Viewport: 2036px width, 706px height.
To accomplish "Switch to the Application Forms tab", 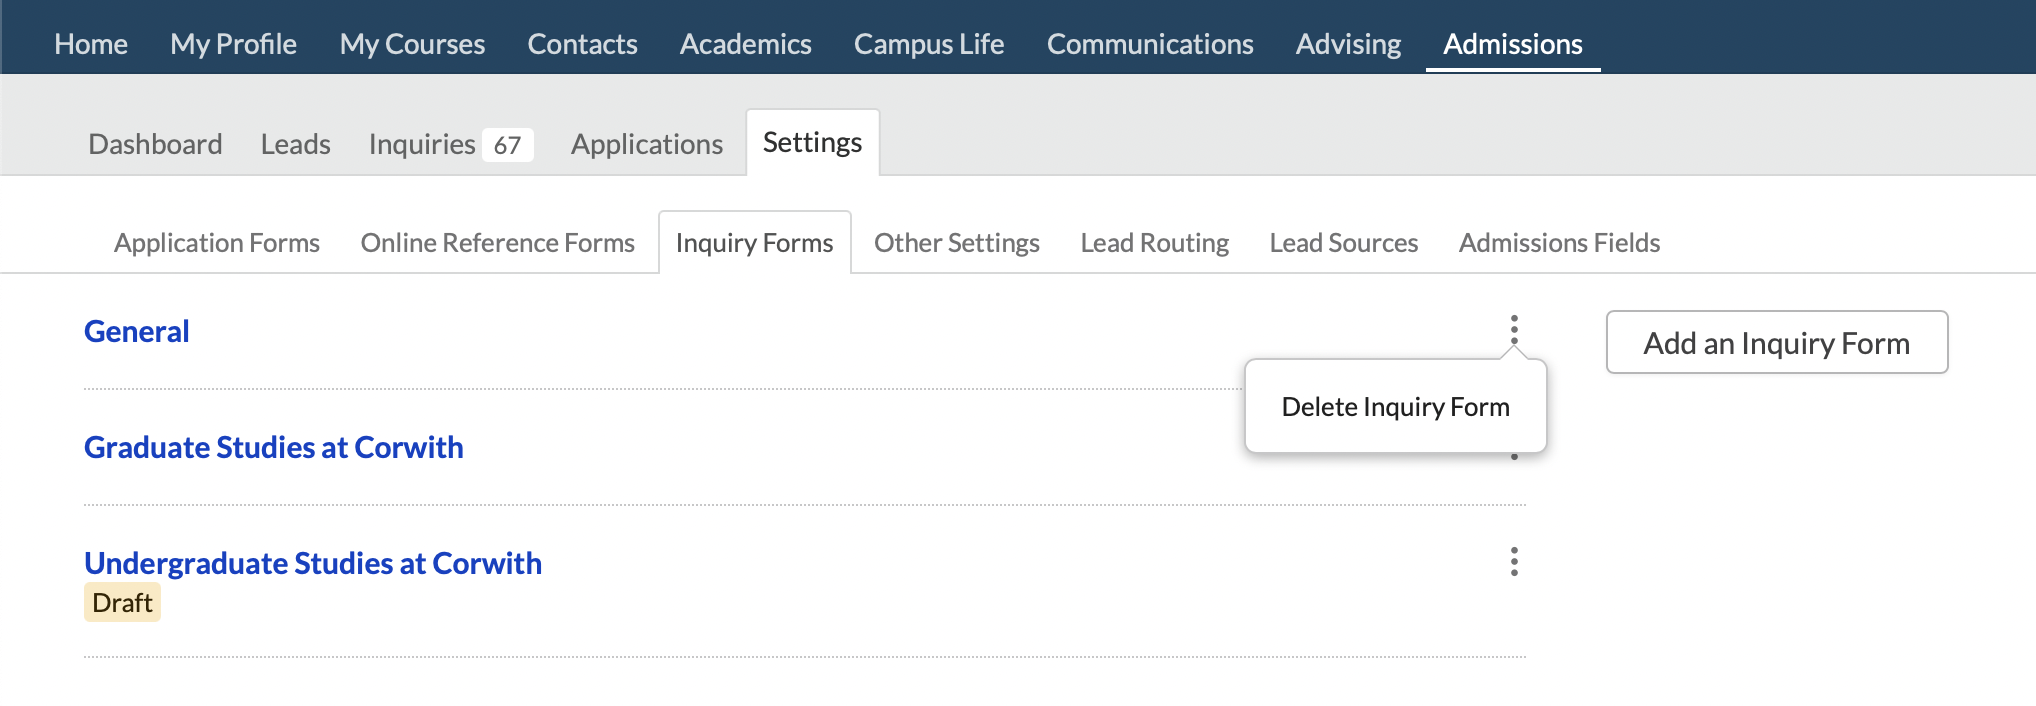I will 217,243.
